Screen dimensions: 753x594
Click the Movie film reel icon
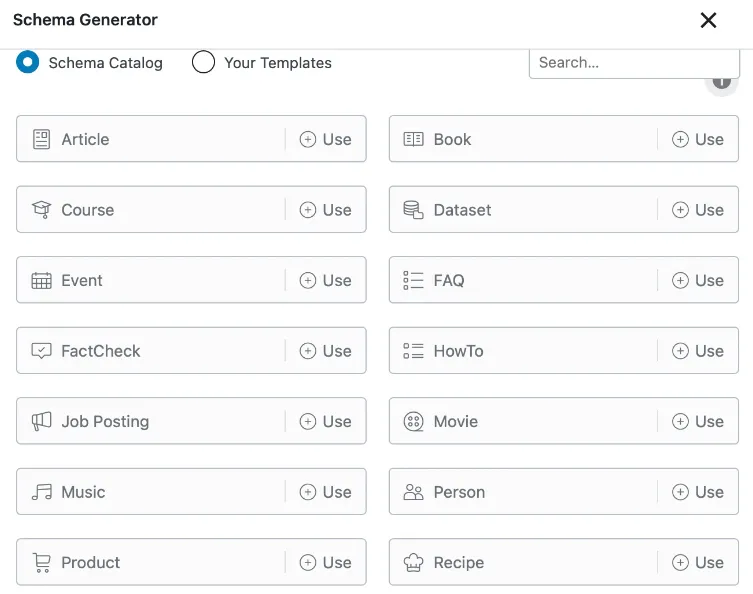point(413,422)
